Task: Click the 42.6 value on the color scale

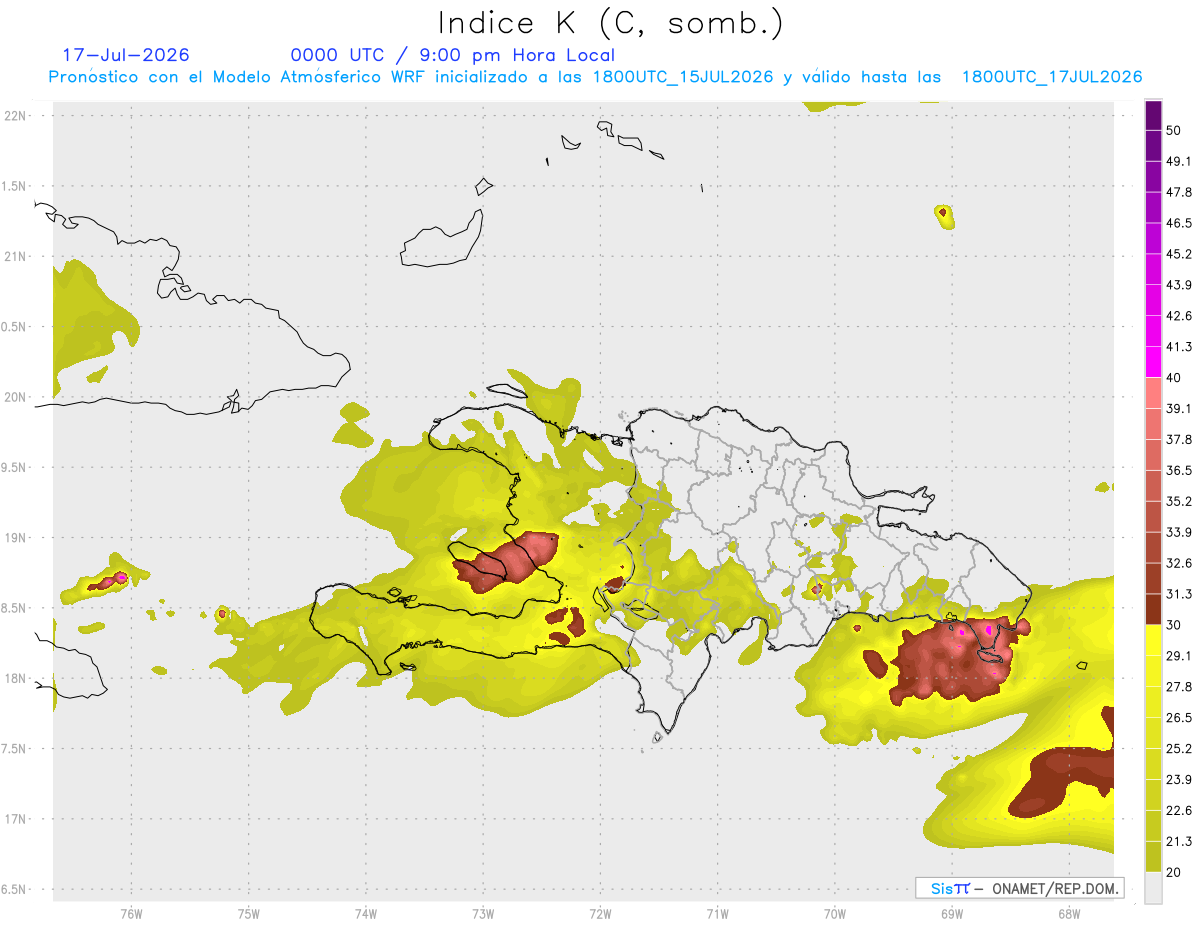Action: 1179,316
